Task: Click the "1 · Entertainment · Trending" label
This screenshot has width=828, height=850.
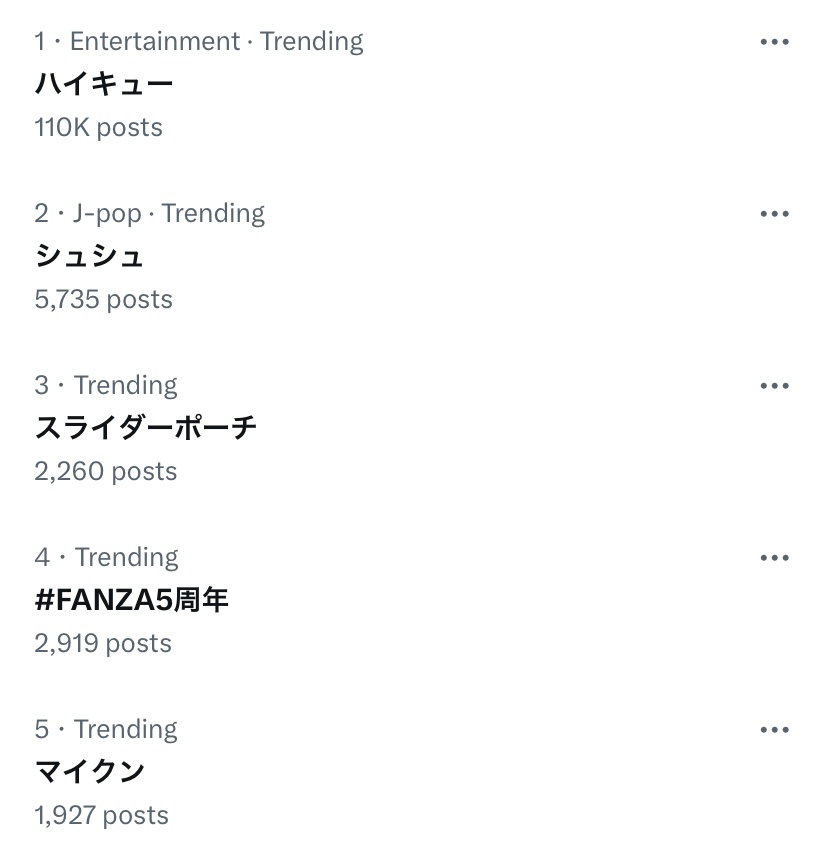Action: click(199, 42)
